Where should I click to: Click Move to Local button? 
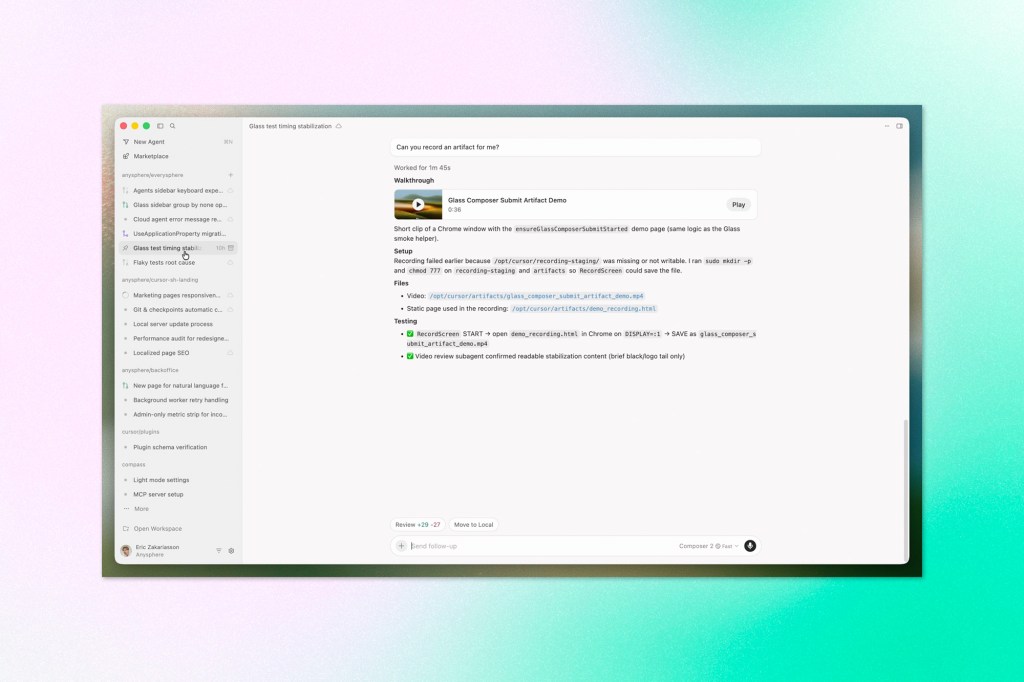pos(473,525)
